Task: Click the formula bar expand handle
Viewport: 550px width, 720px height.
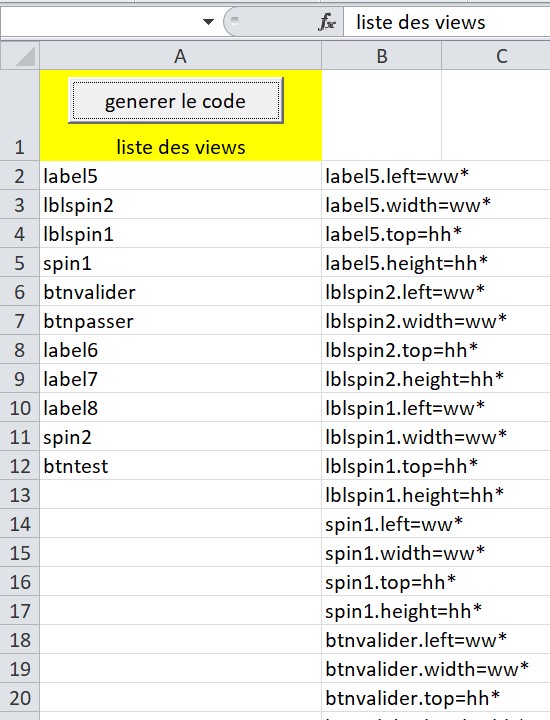Action: click(235, 20)
